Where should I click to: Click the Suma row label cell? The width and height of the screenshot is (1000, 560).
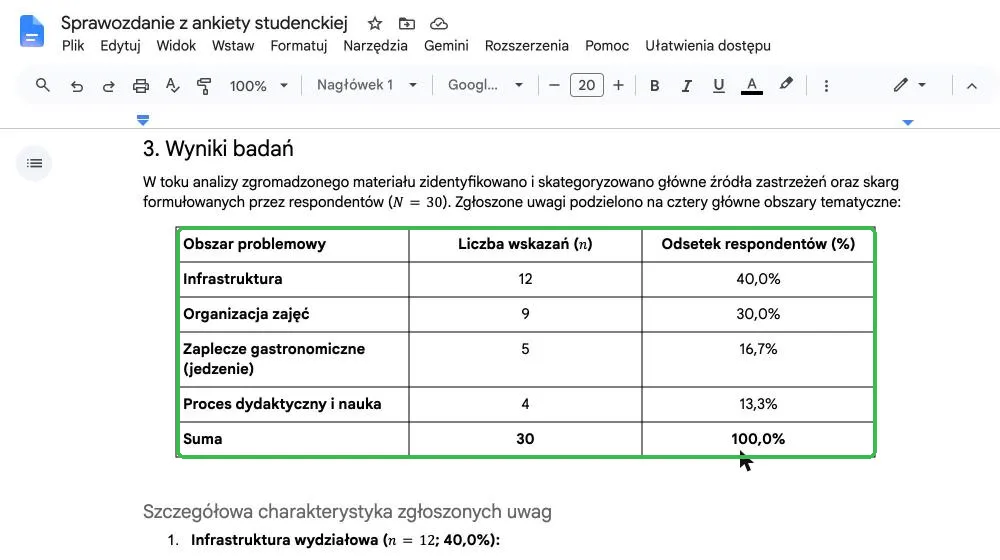[x=294, y=439]
